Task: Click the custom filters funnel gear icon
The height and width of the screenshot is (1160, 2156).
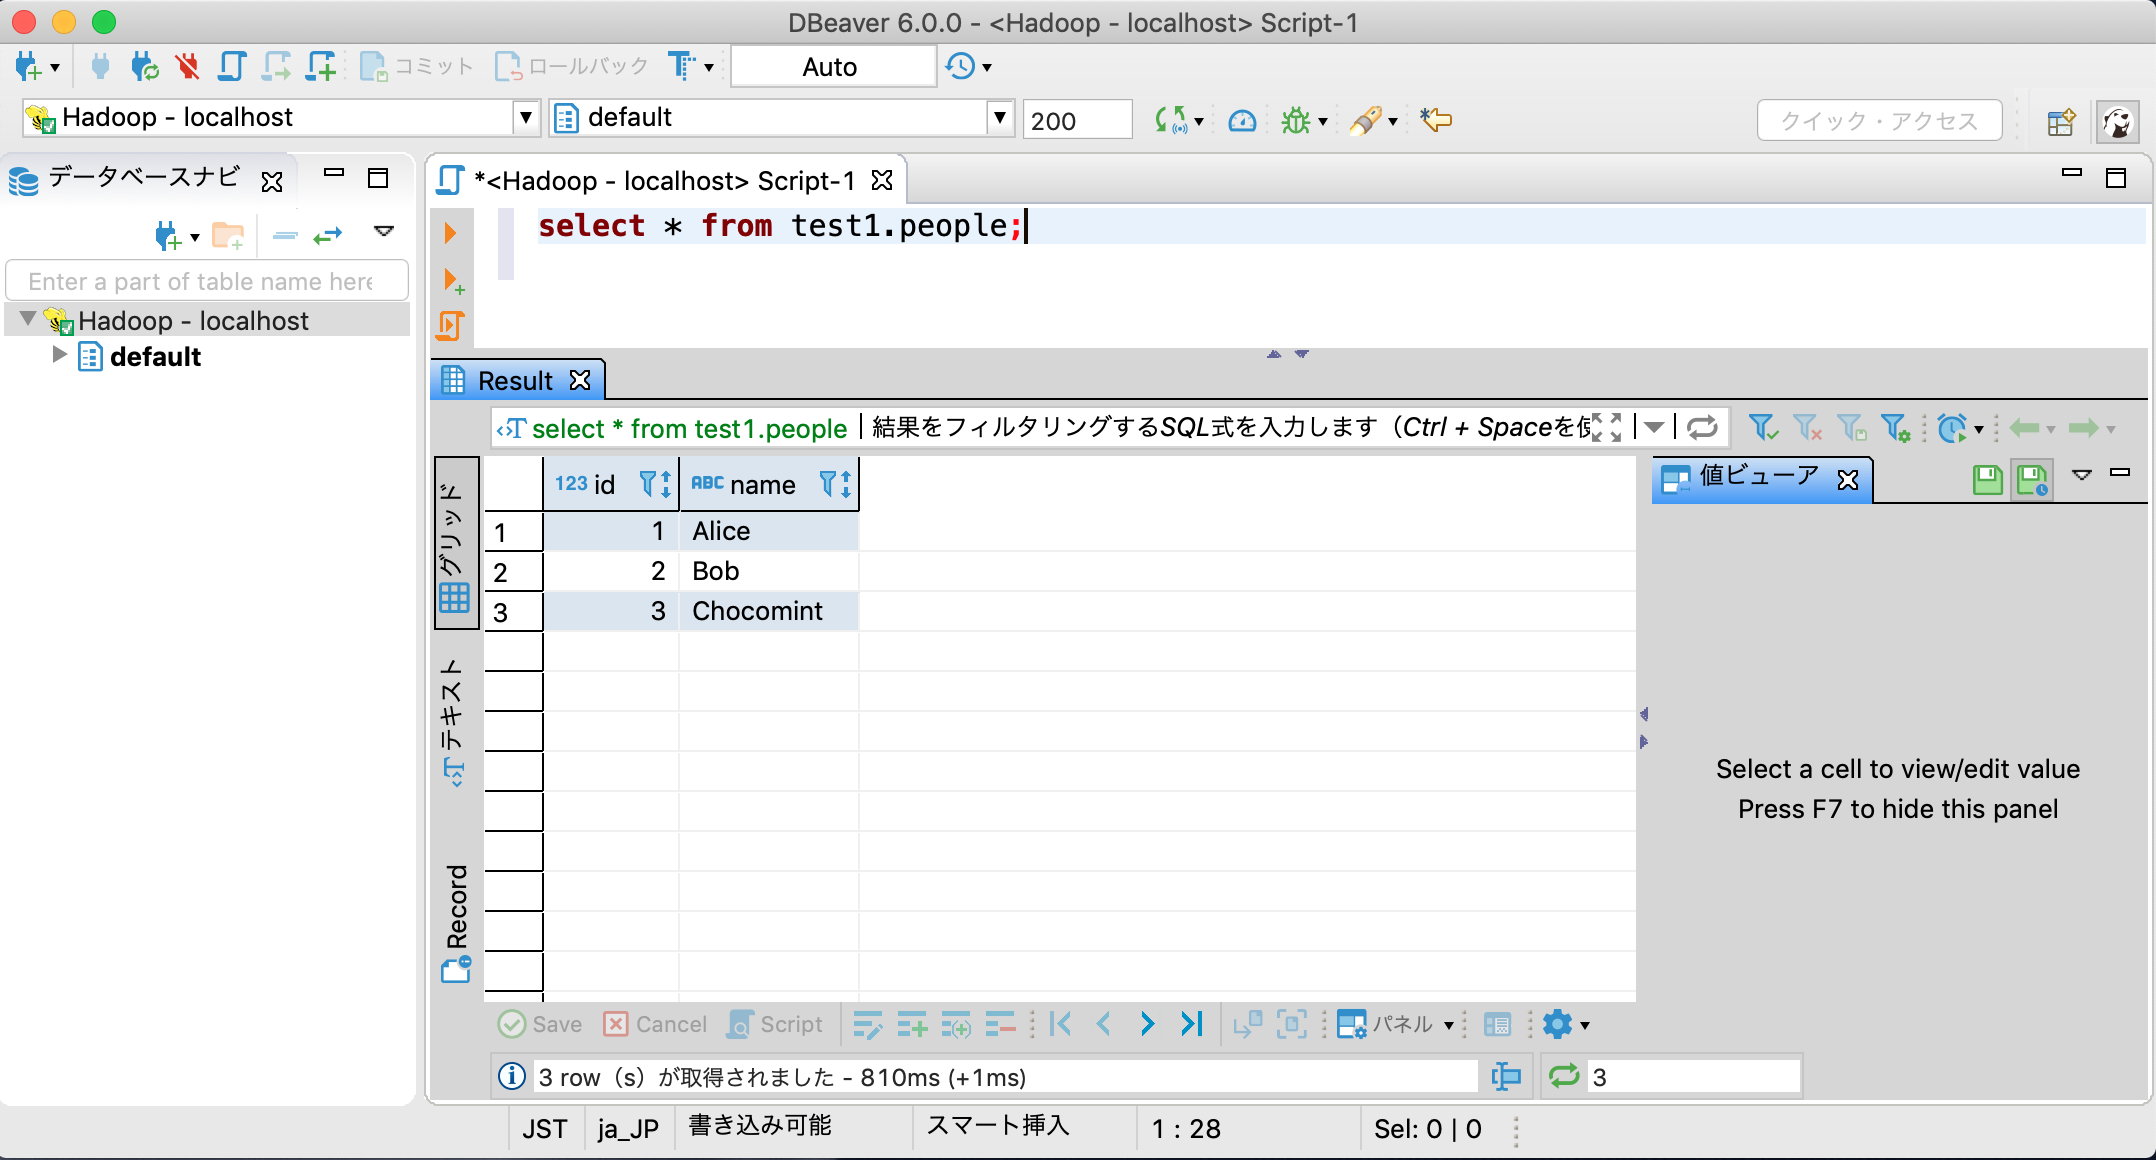Action: (x=1895, y=428)
